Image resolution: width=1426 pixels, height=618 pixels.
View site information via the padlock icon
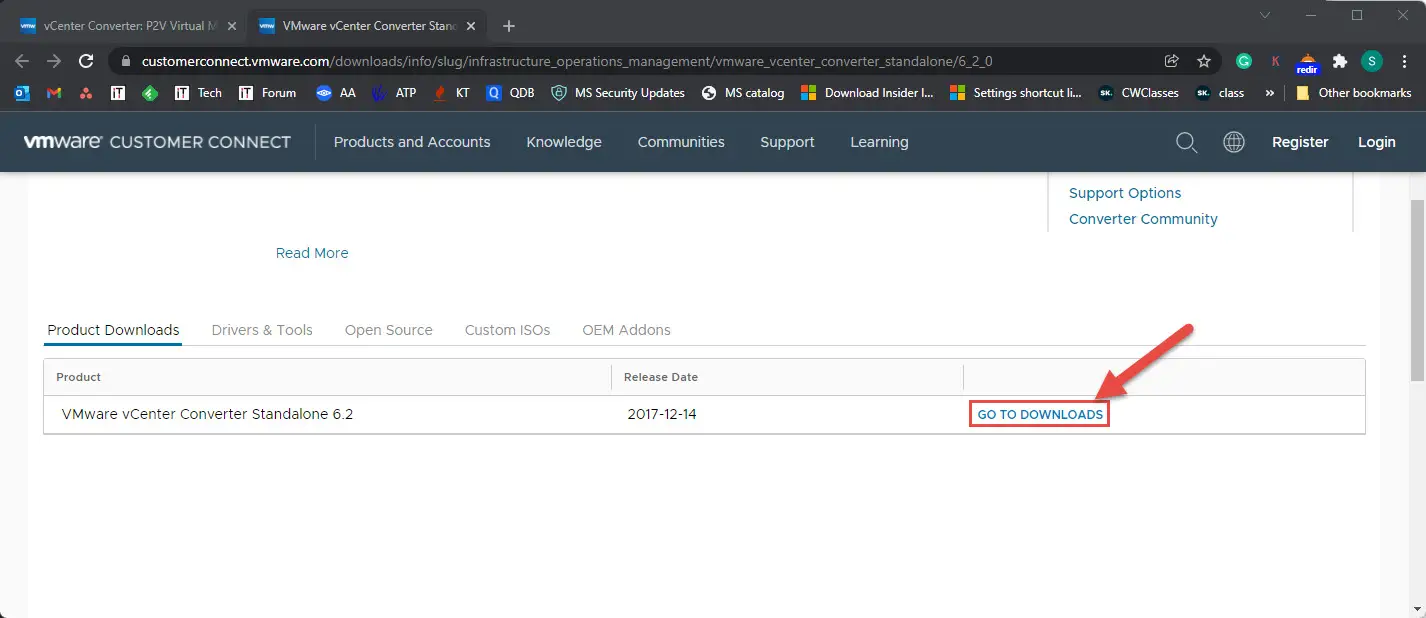coord(124,61)
